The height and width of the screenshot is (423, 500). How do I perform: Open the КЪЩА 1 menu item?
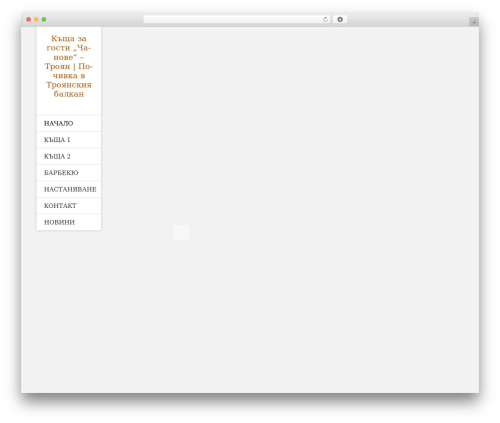click(x=69, y=140)
